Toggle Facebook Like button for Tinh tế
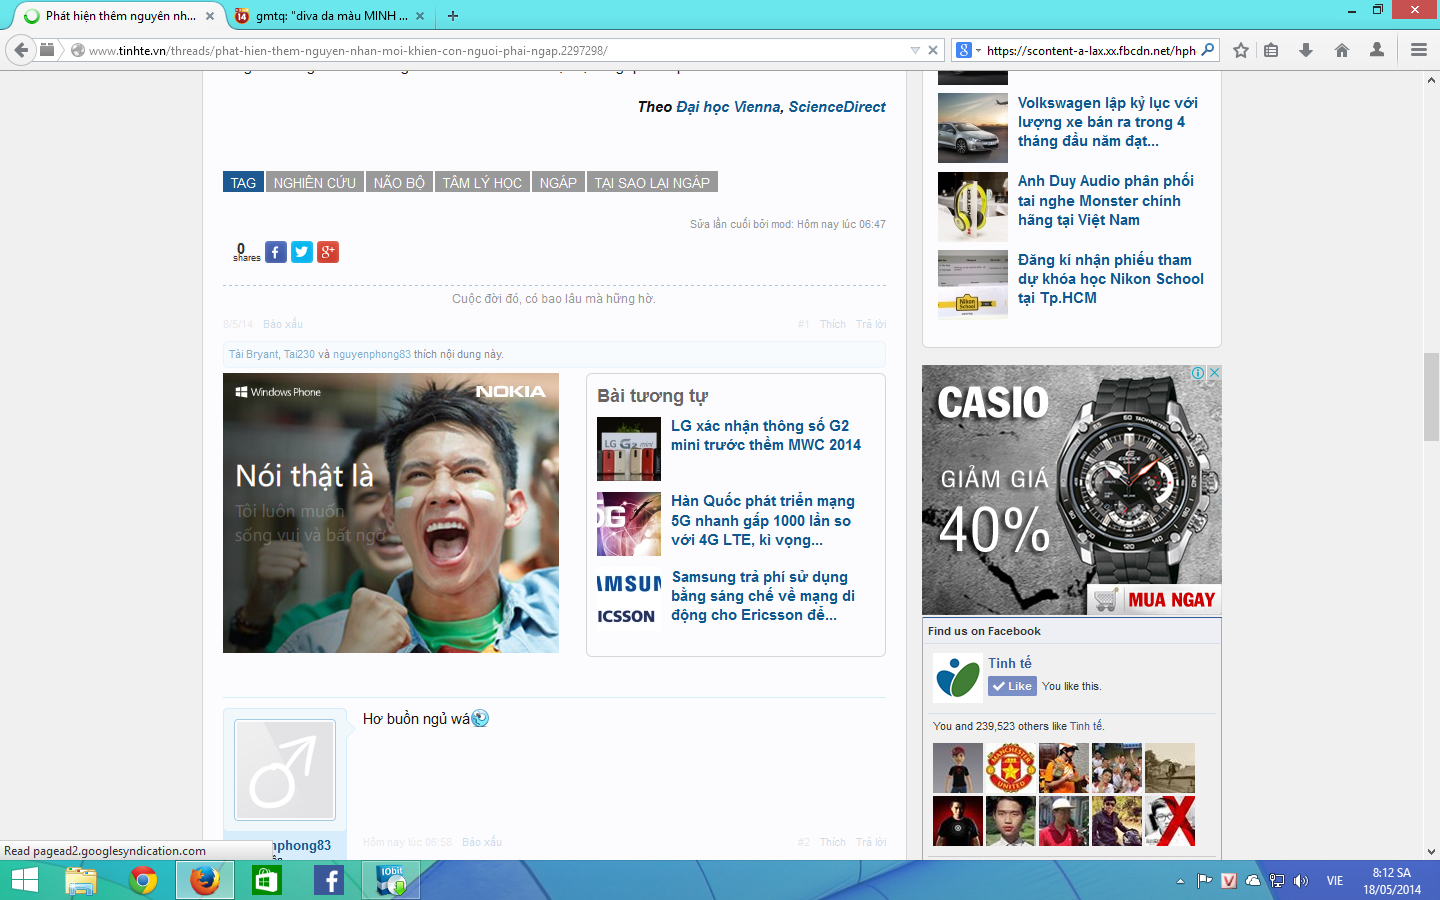Viewport: 1440px width, 900px height. [1012, 686]
